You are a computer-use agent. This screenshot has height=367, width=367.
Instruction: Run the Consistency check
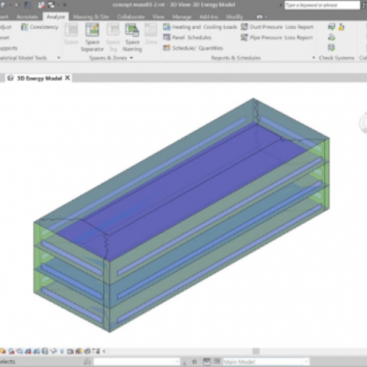[x=40, y=27]
